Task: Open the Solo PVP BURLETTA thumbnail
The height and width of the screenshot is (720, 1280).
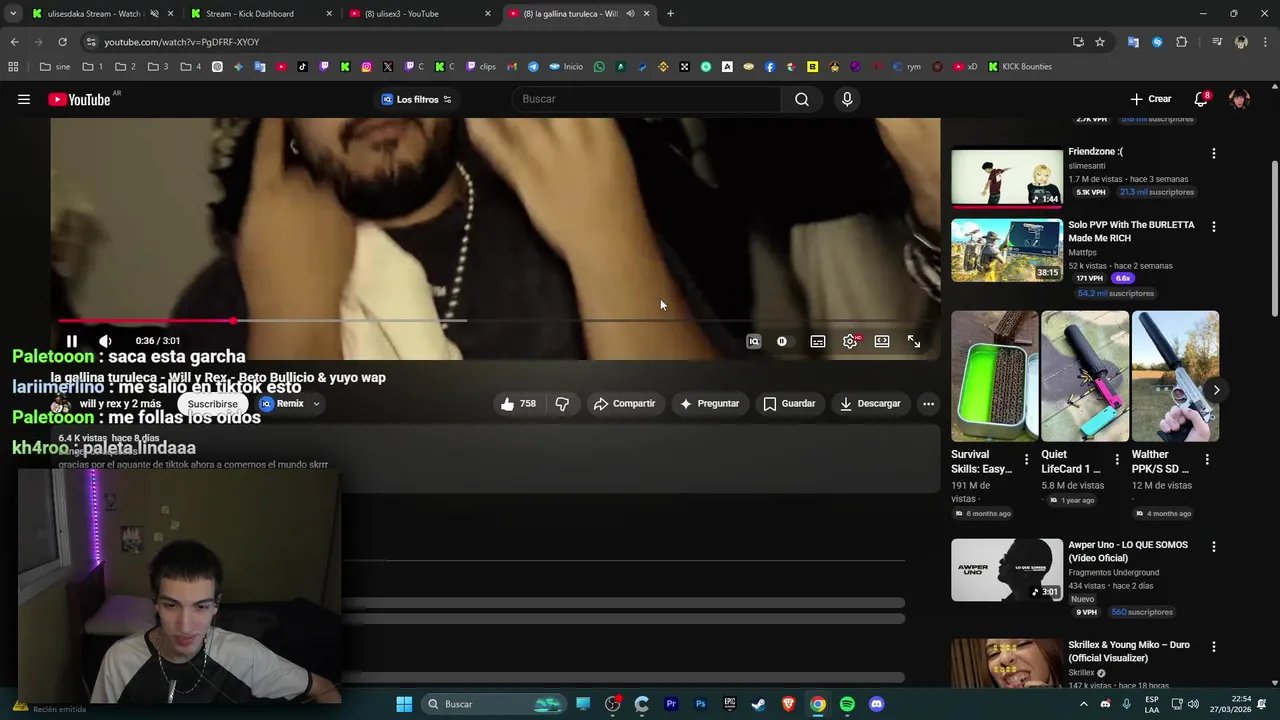Action: click(1007, 250)
